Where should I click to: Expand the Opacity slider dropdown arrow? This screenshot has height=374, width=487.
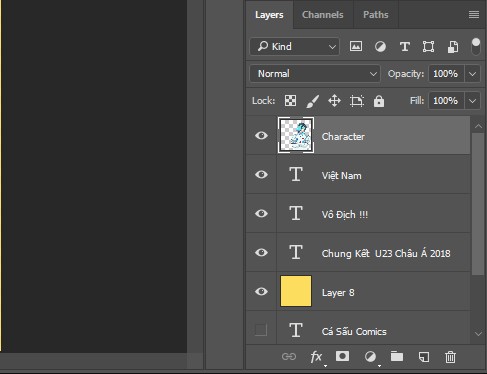472,74
